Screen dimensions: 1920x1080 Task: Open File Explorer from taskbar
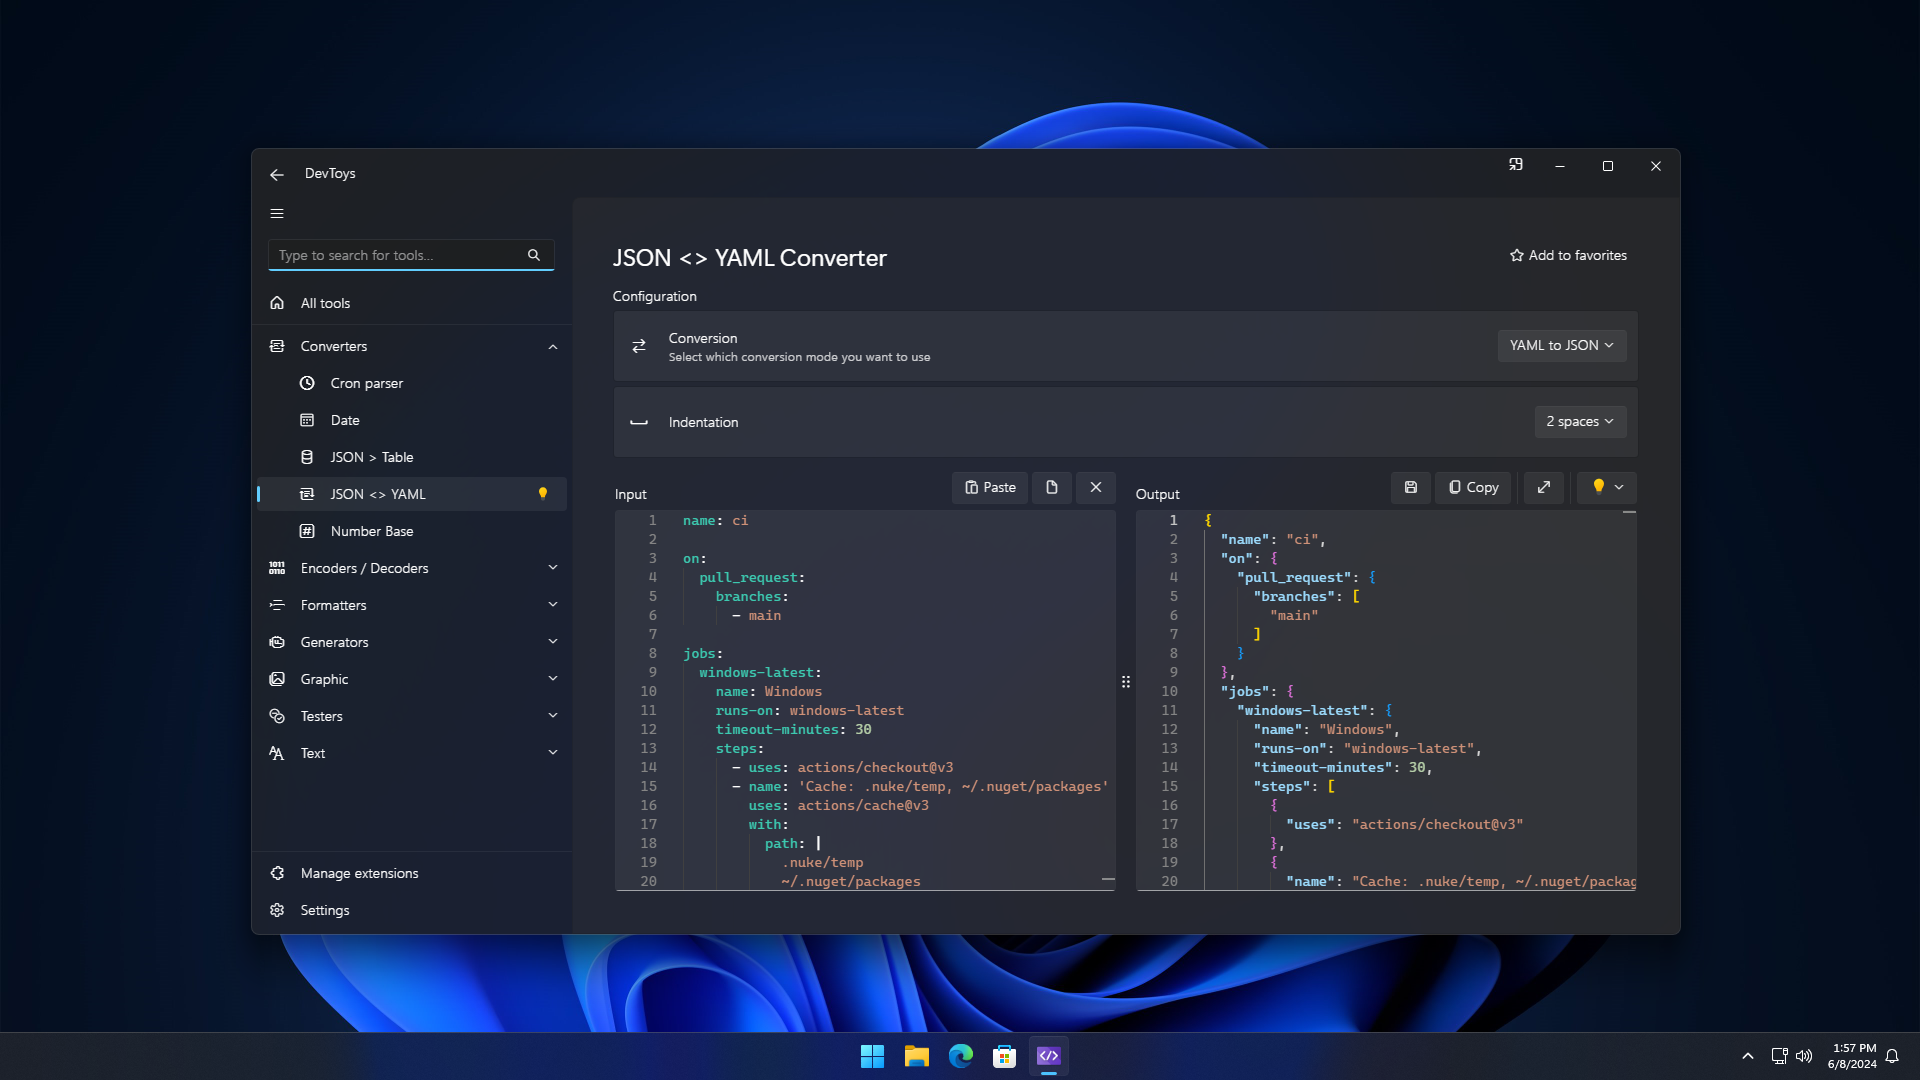click(x=916, y=1056)
